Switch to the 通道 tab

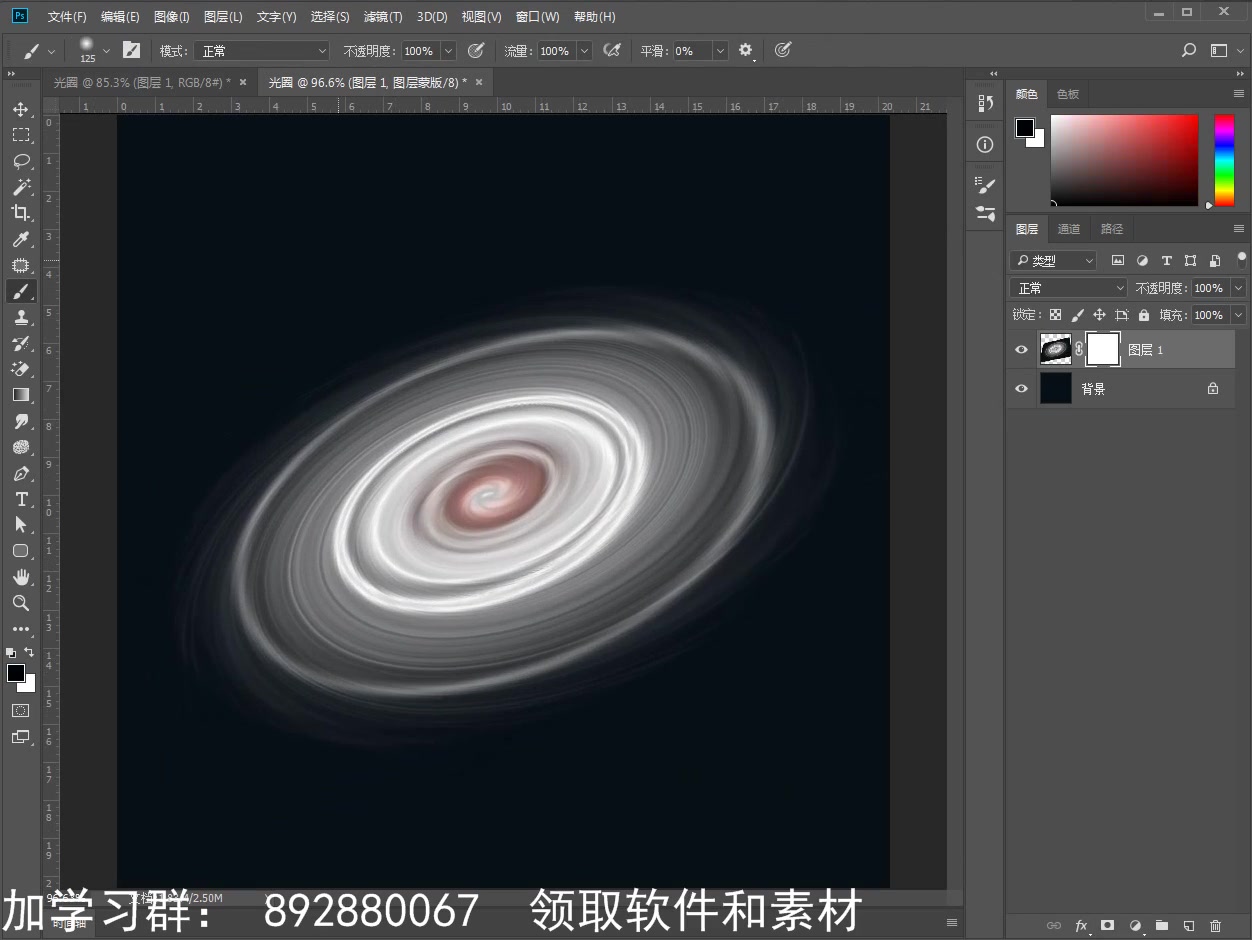click(1068, 228)
